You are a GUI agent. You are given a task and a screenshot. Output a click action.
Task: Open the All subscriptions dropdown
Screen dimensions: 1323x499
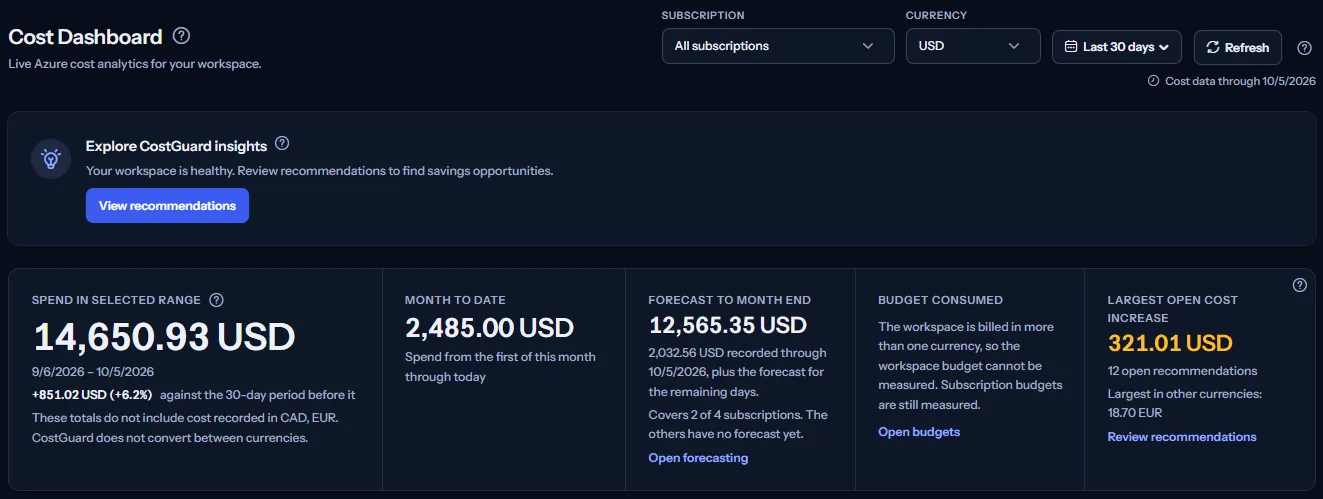[778, 46]
